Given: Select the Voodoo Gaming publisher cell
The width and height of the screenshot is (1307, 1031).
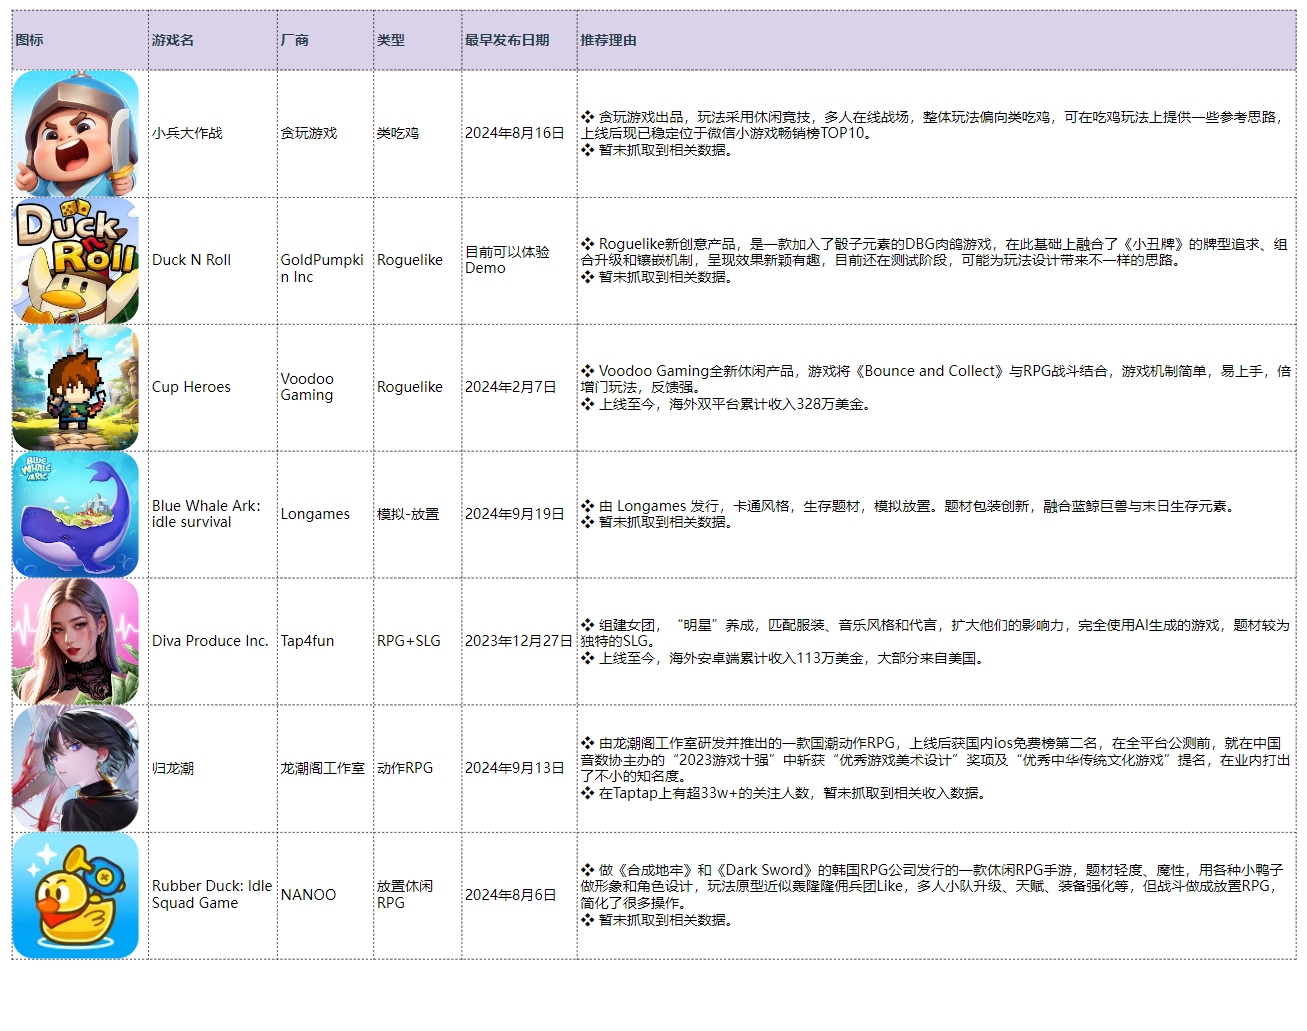Looking at the screenshot, I should [307, 387].
